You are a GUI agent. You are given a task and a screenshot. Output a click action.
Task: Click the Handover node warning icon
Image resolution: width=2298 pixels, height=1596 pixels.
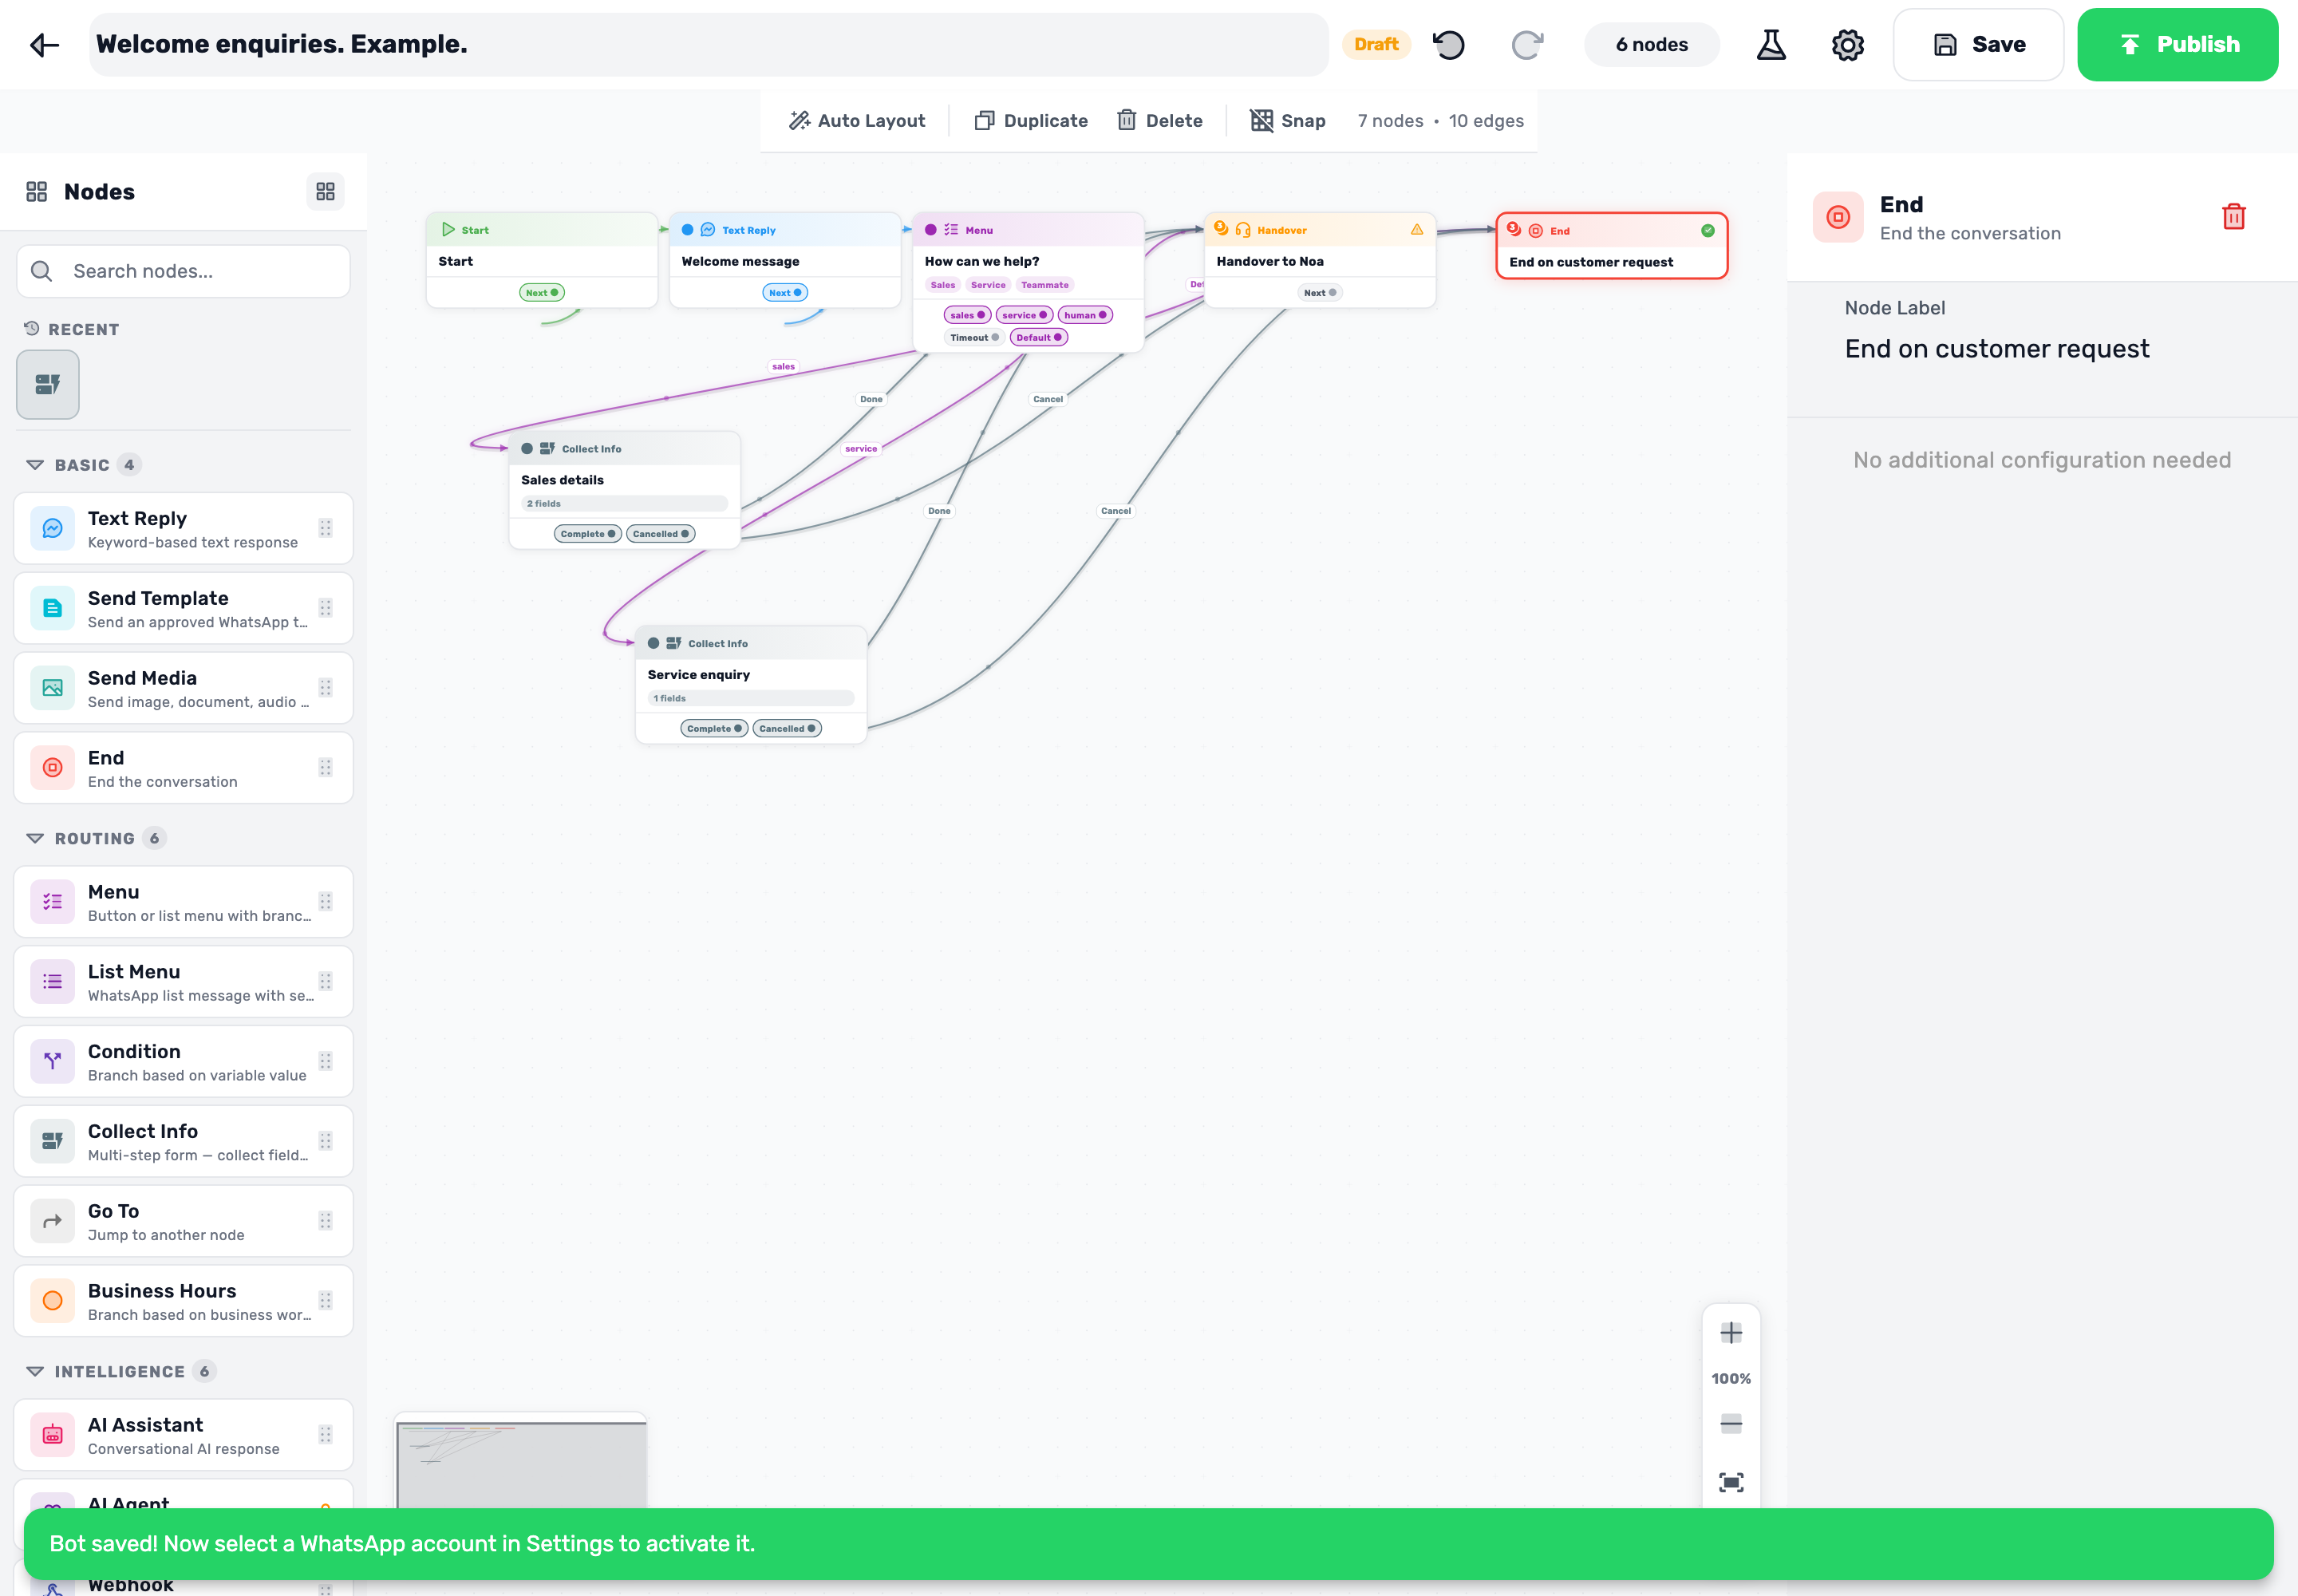(1417, 230)
